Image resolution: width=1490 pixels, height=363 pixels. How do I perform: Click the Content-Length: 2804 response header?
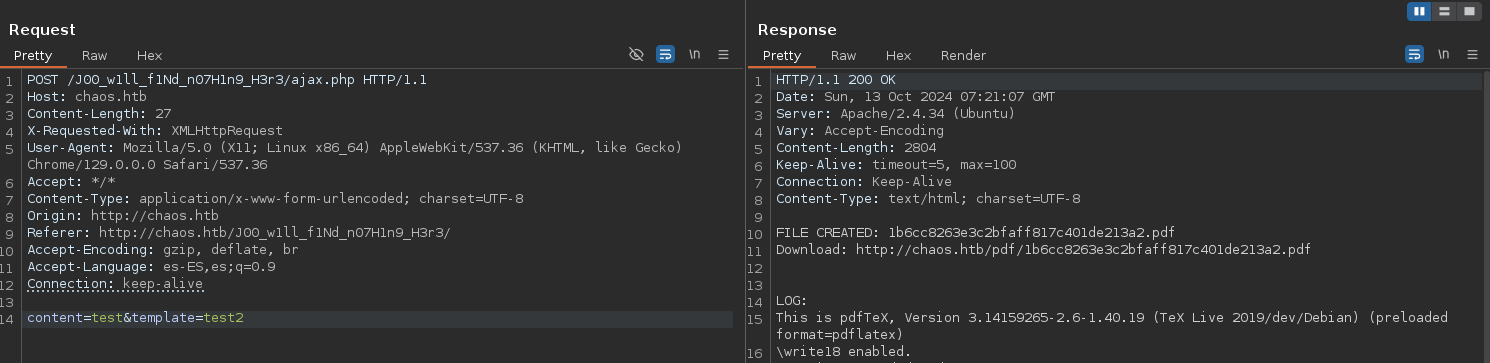[856, 147]
